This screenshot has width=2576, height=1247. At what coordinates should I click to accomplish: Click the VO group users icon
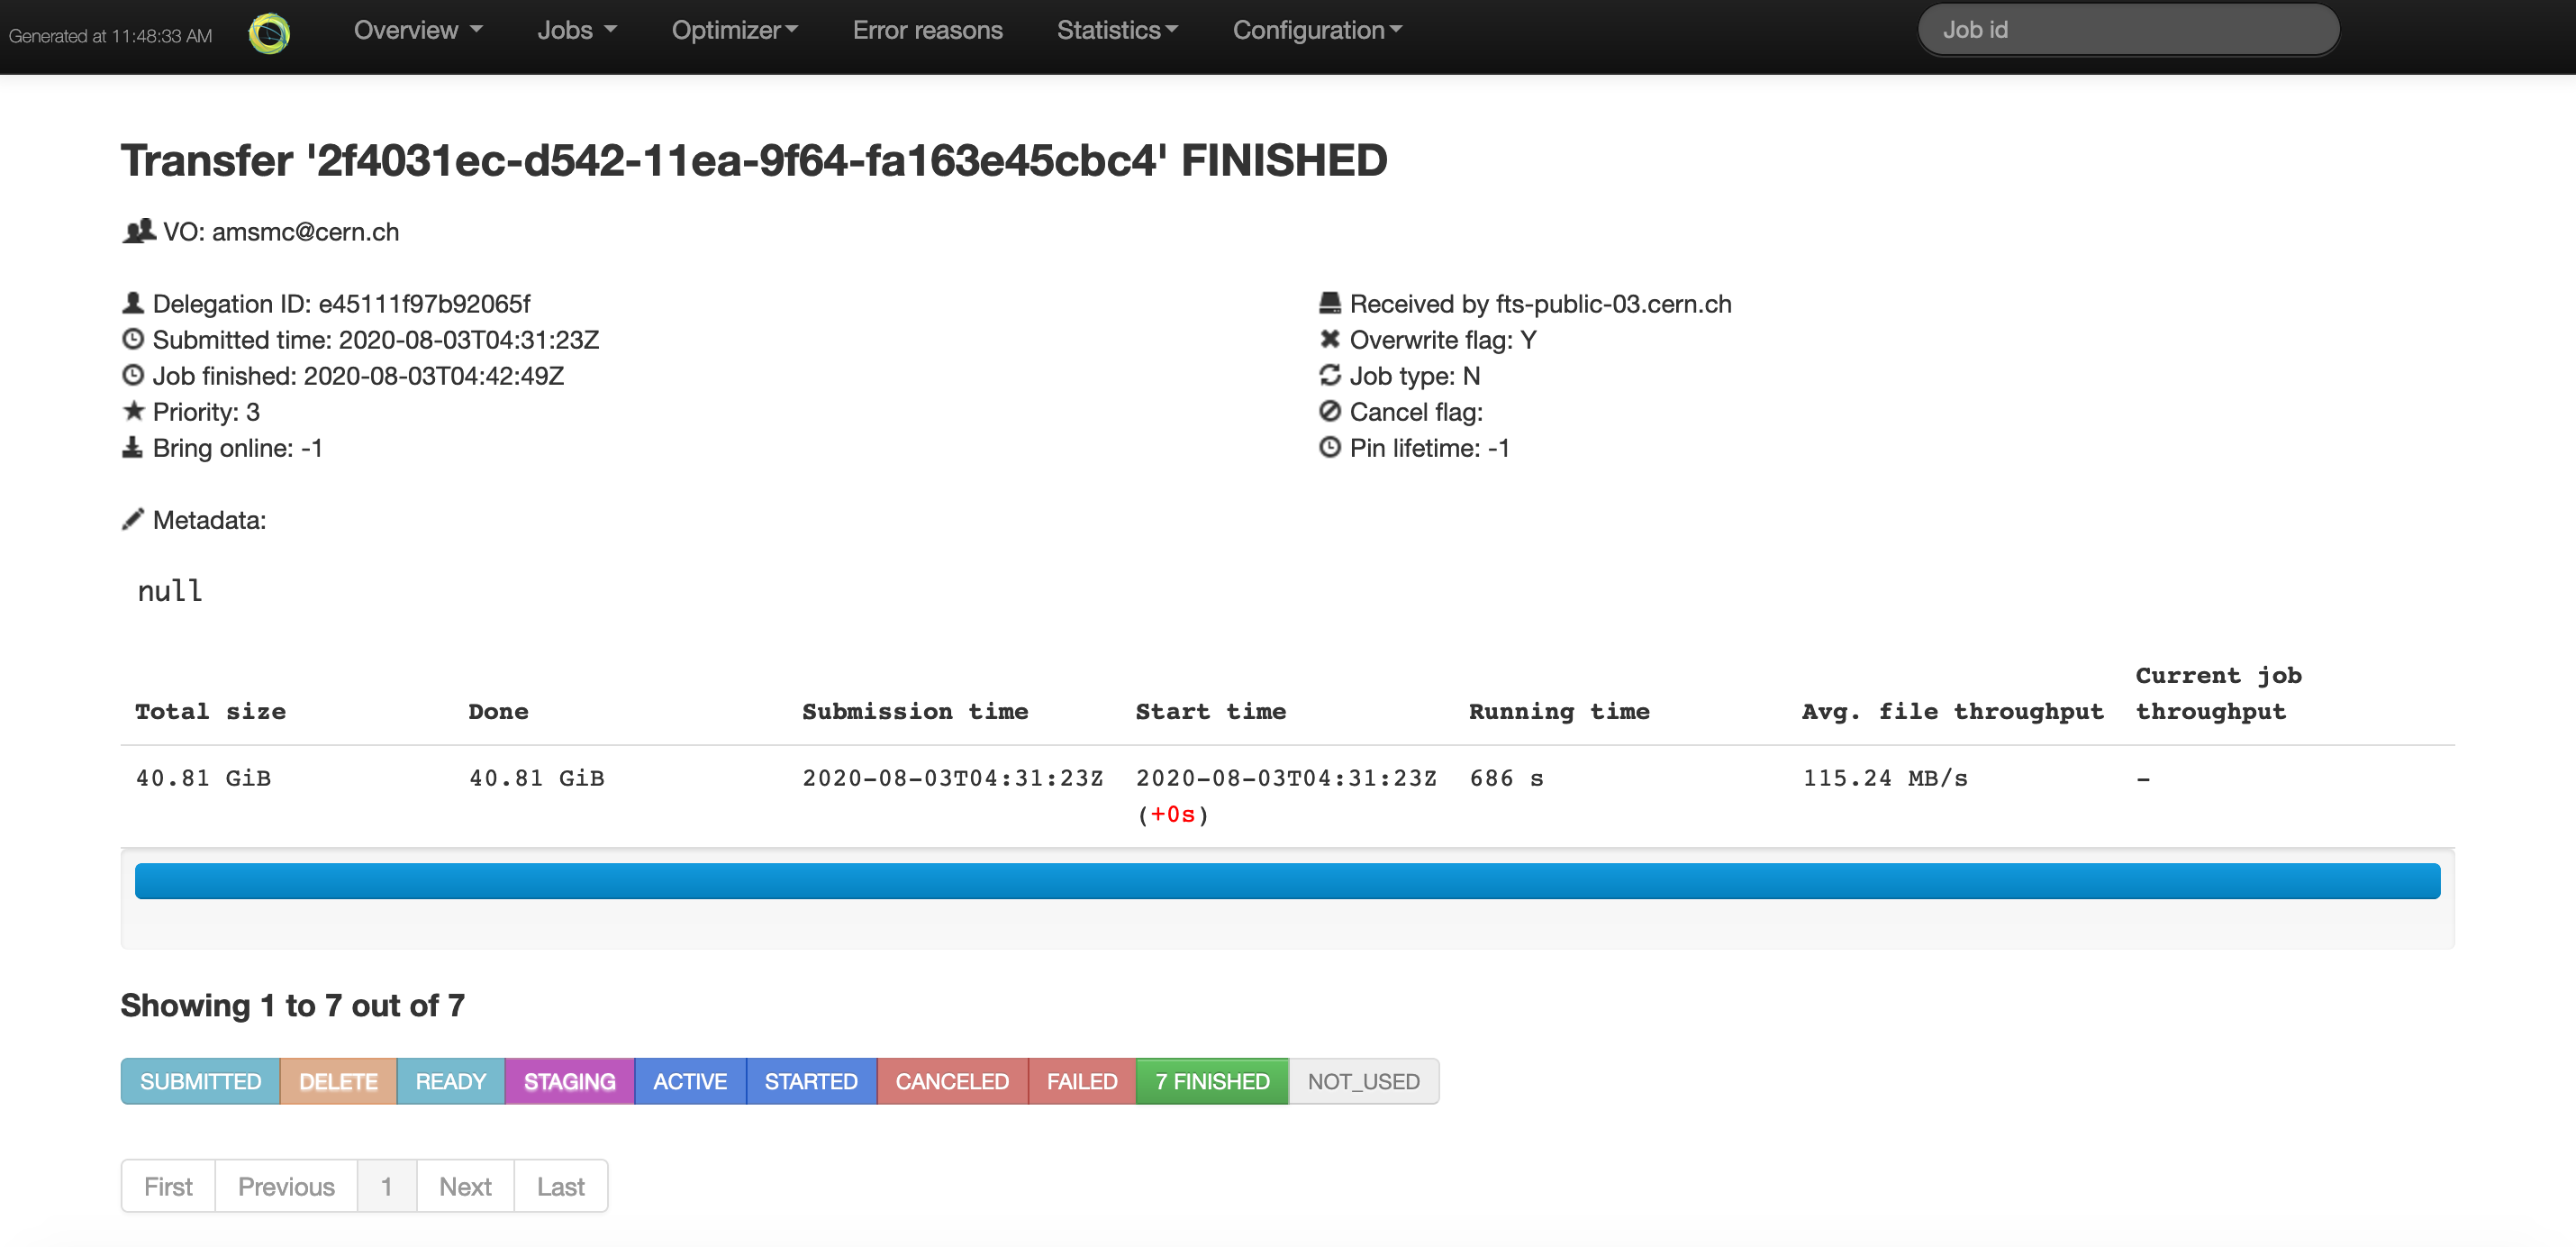(138, 231)
